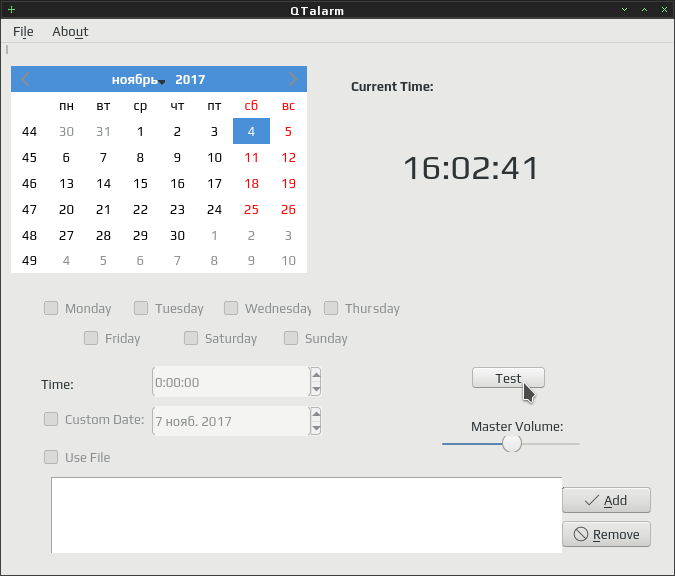The width and height of the screenshot is (675, 576).
Task: Select November 12 Sunday in calendar
Action: point(288,158)
